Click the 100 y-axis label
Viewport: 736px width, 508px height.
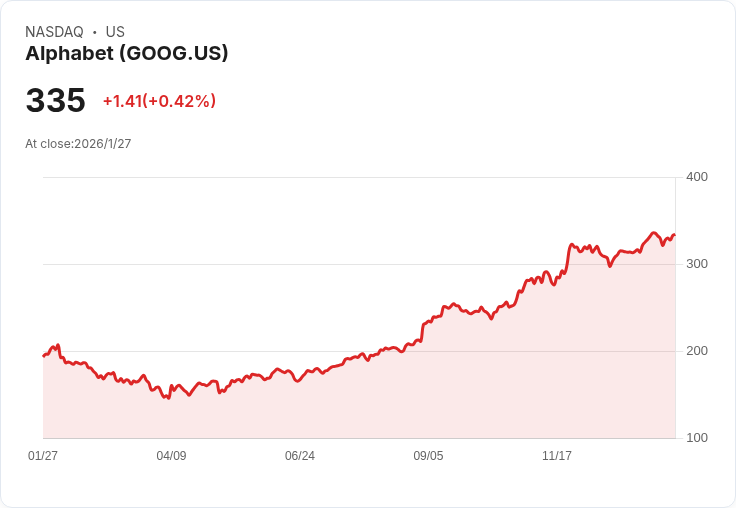click(696, 438)
